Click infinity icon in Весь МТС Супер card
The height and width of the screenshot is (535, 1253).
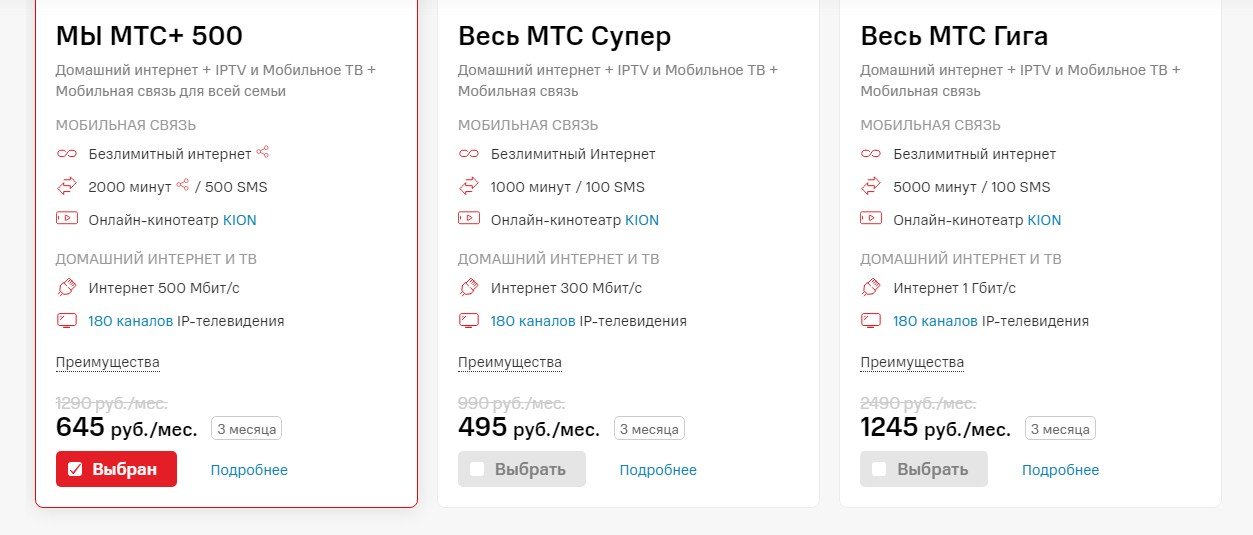point(468,154)
